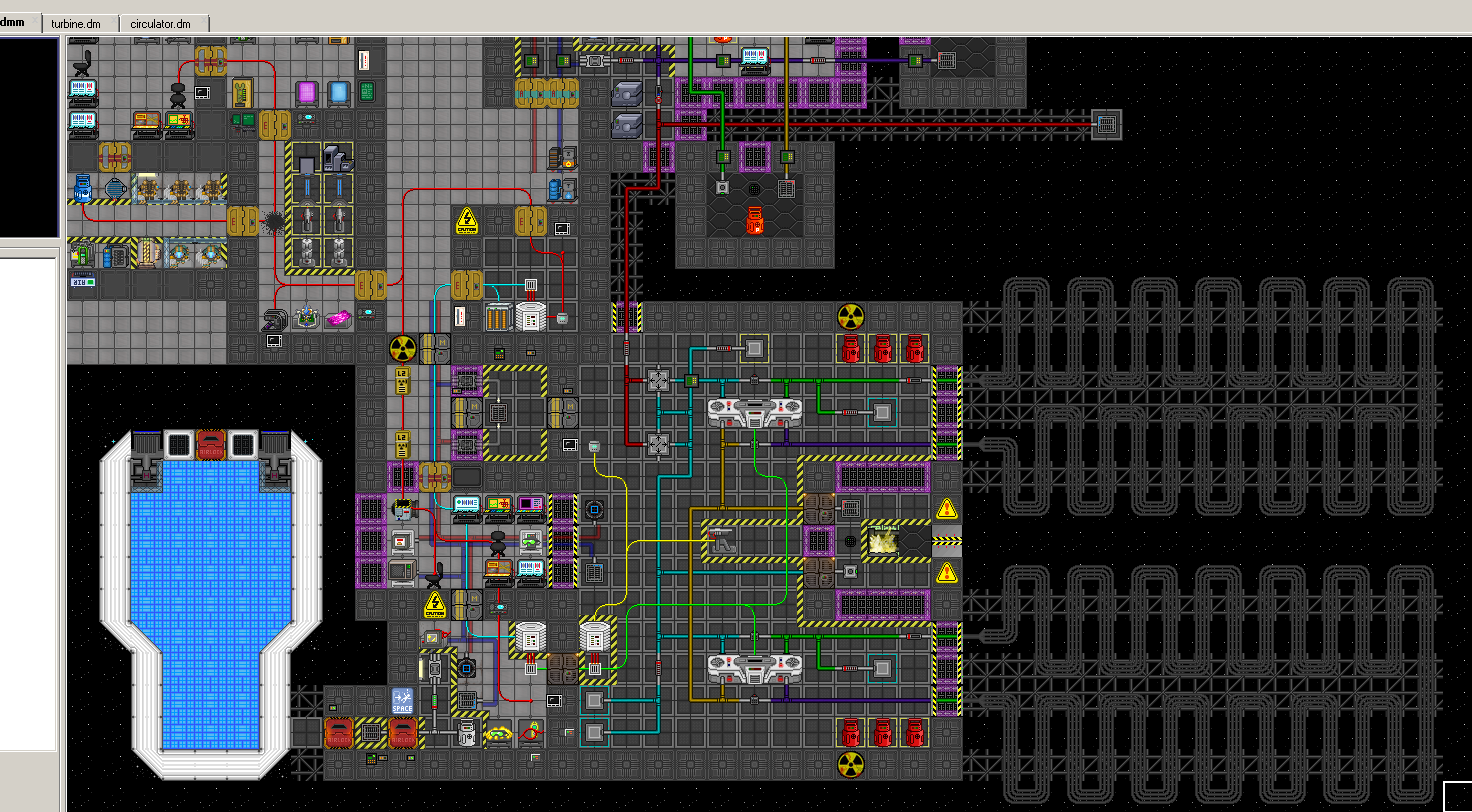Select the warning triangle above the striped blast door
This screenshot has width=1472, height=812.
(x=946, y=509)
